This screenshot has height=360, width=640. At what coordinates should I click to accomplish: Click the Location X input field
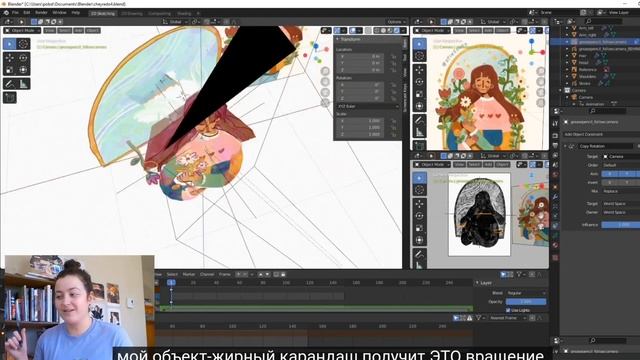point(360,57)
